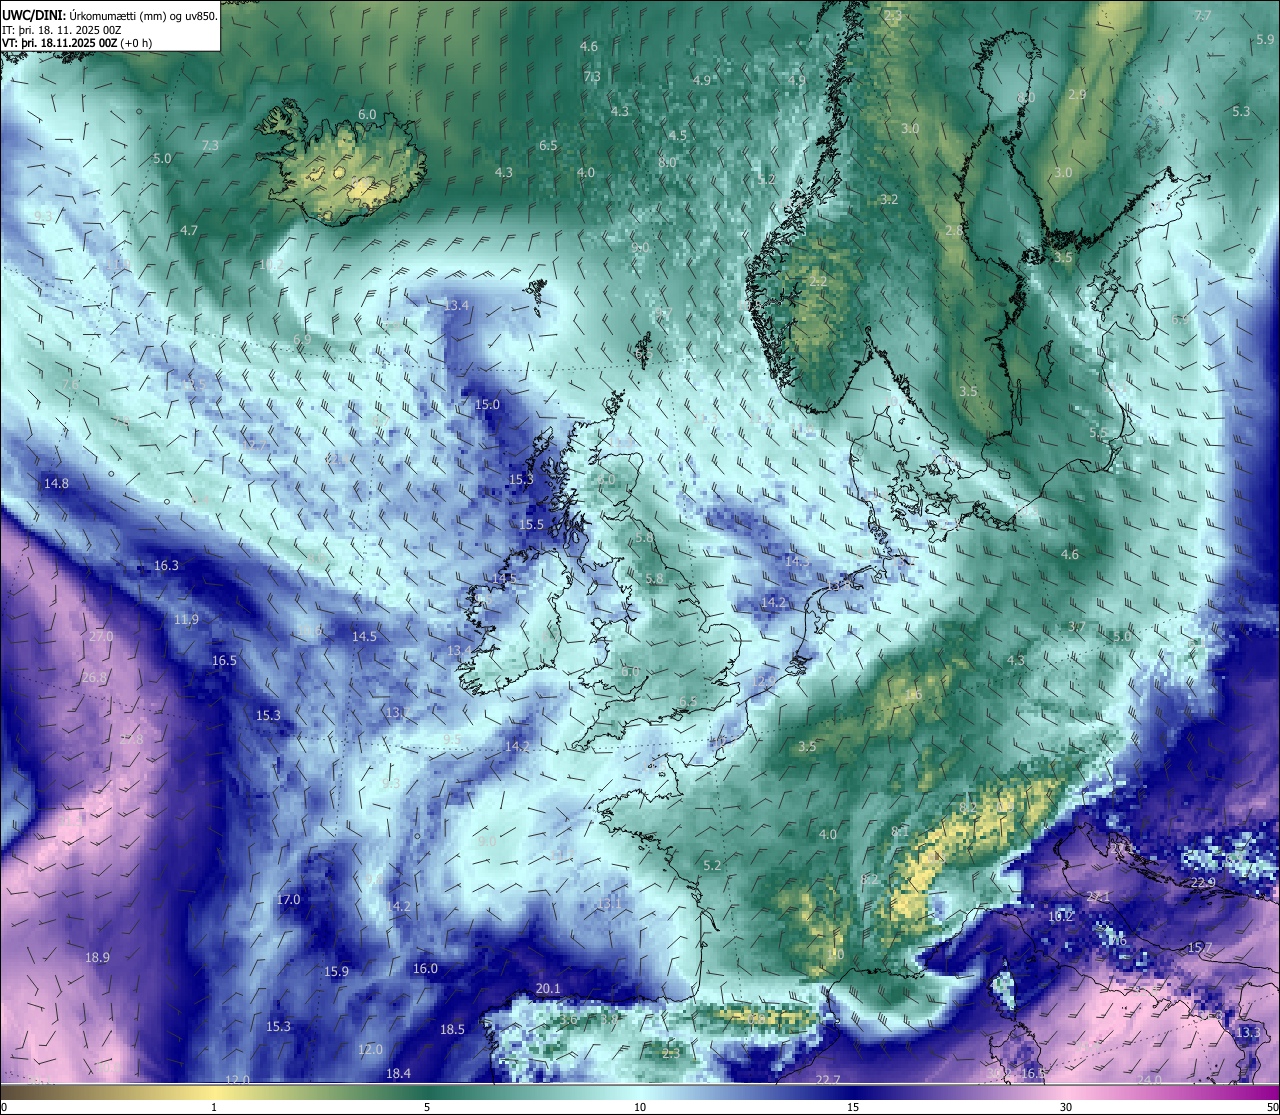1280x1115 pixels.
Task: Click the legend scale label 5
Action: coord(427,1107)
